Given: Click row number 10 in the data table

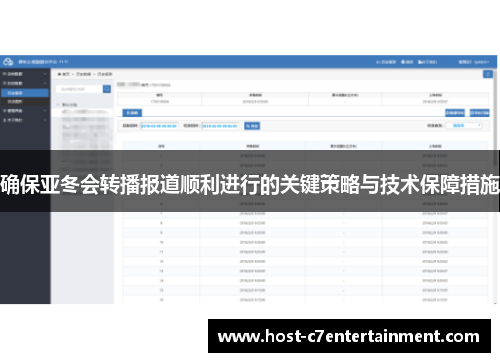Looking at the screenshot, I should coord(305,242).
